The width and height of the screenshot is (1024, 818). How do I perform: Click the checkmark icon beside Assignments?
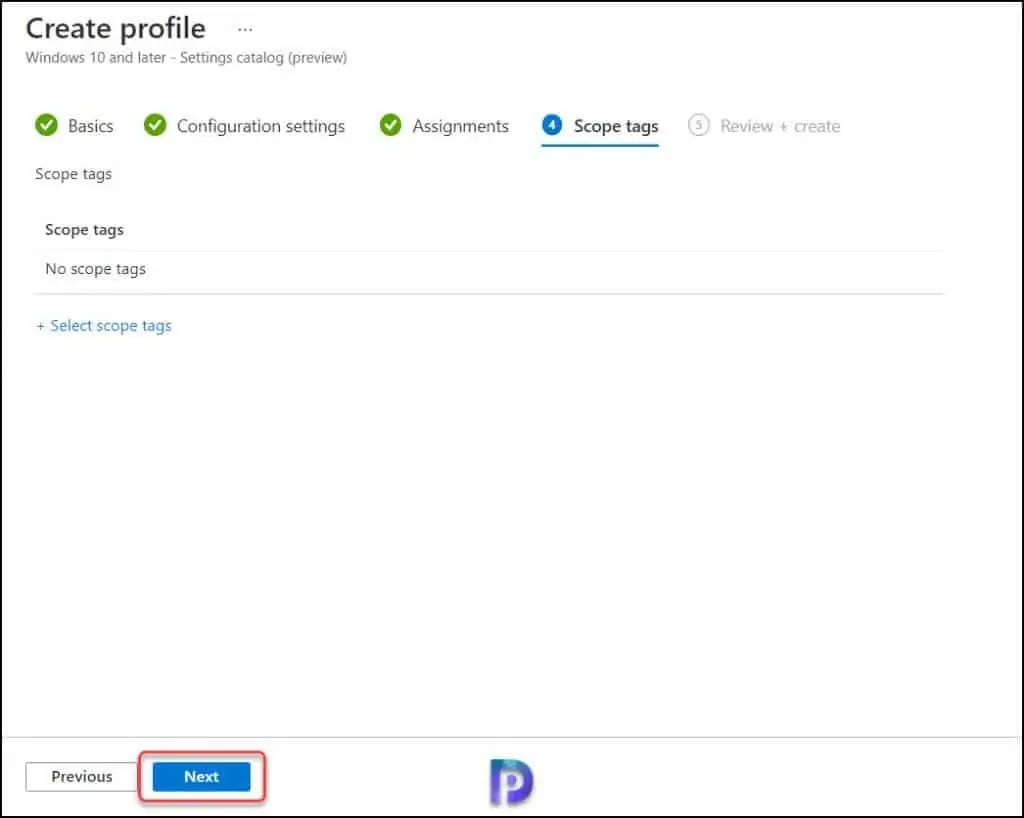tap(390, 125)
